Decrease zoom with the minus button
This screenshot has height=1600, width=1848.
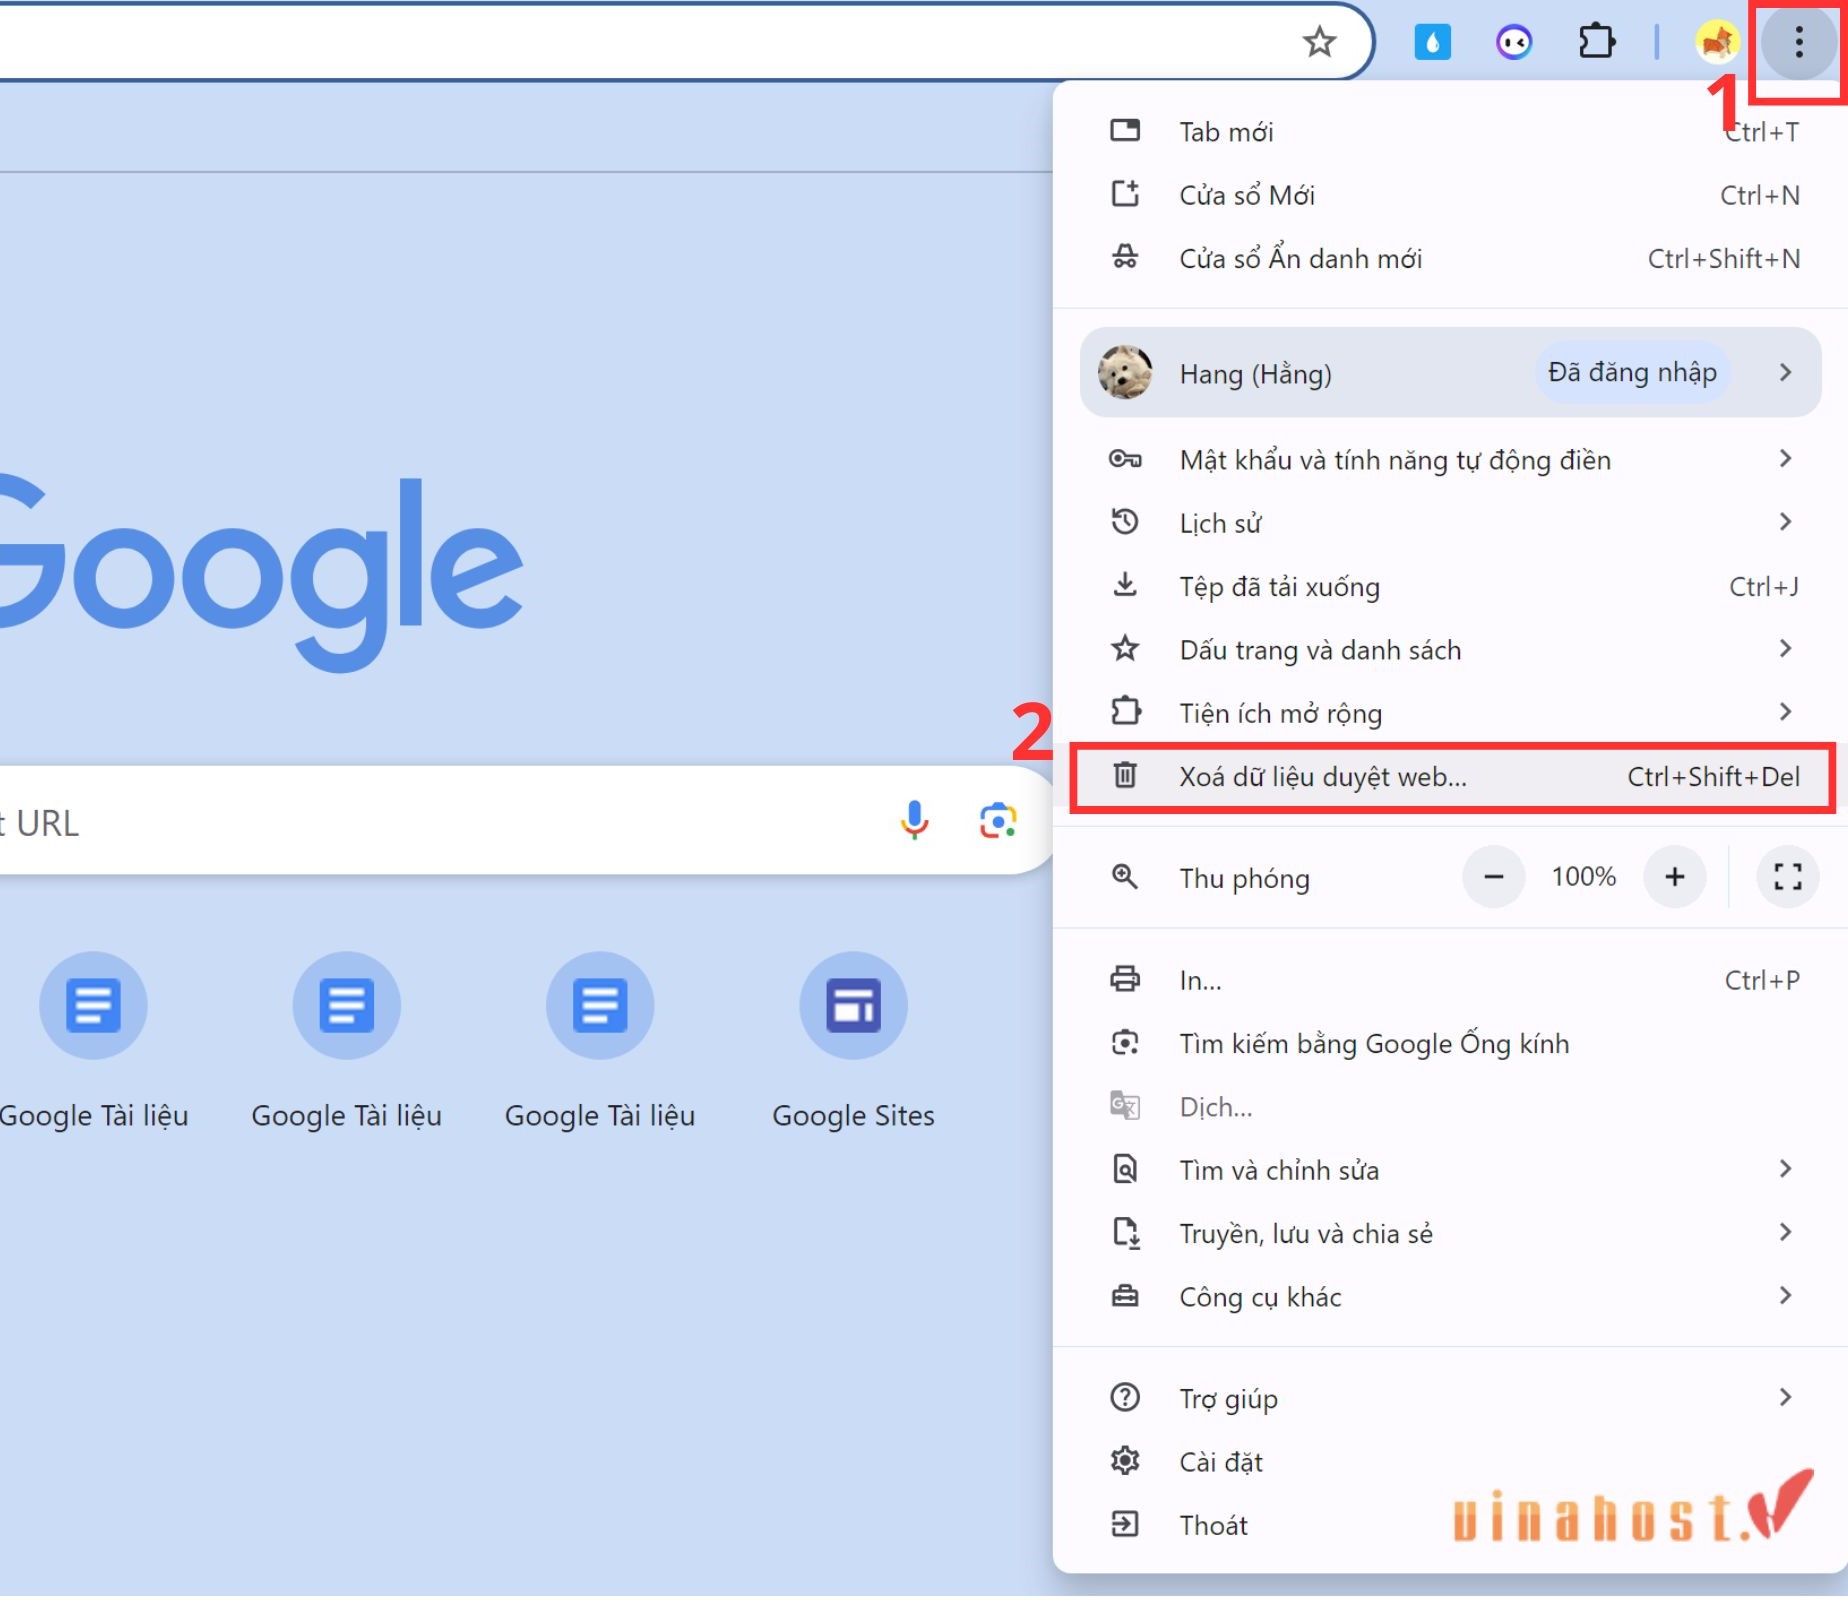pos(1494,877)
